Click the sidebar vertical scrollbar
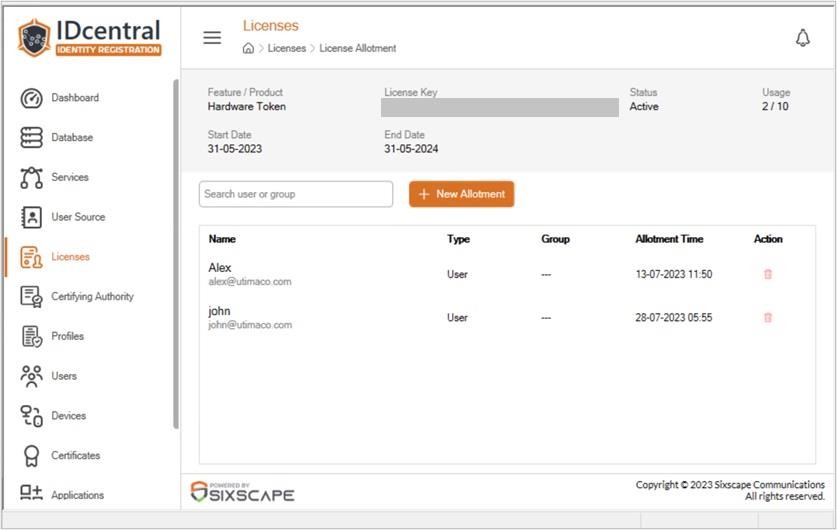The width and height of the screenshot is (837, 530). point(176,254)
